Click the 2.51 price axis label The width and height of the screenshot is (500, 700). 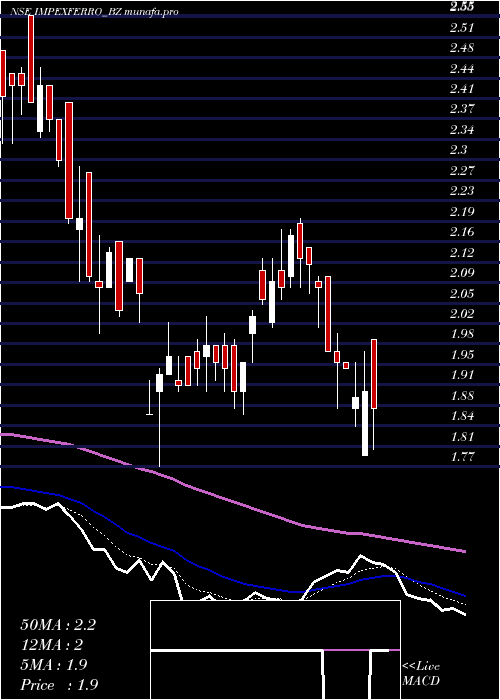pyautogui.click(x=462, y=28)
